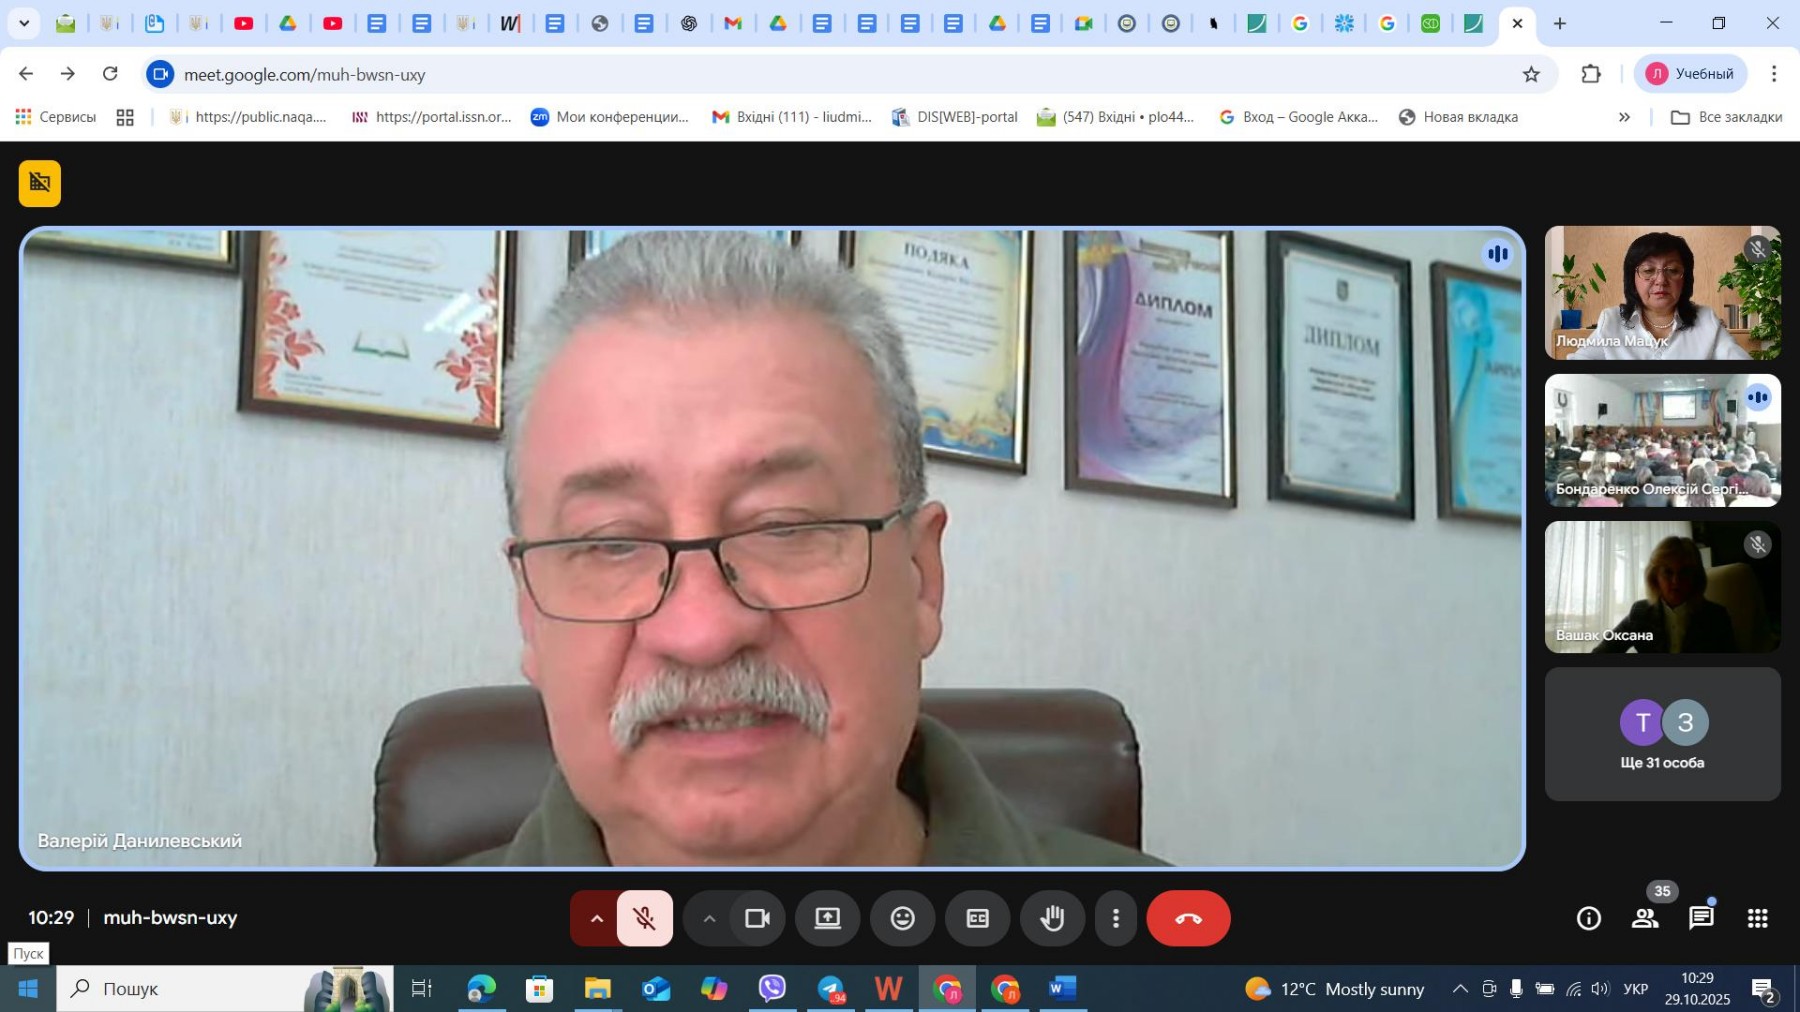This screenshot has height=1012, width=1800.
Task: Show hidden bookmarks with the chevron
Action: [1624, 117]
